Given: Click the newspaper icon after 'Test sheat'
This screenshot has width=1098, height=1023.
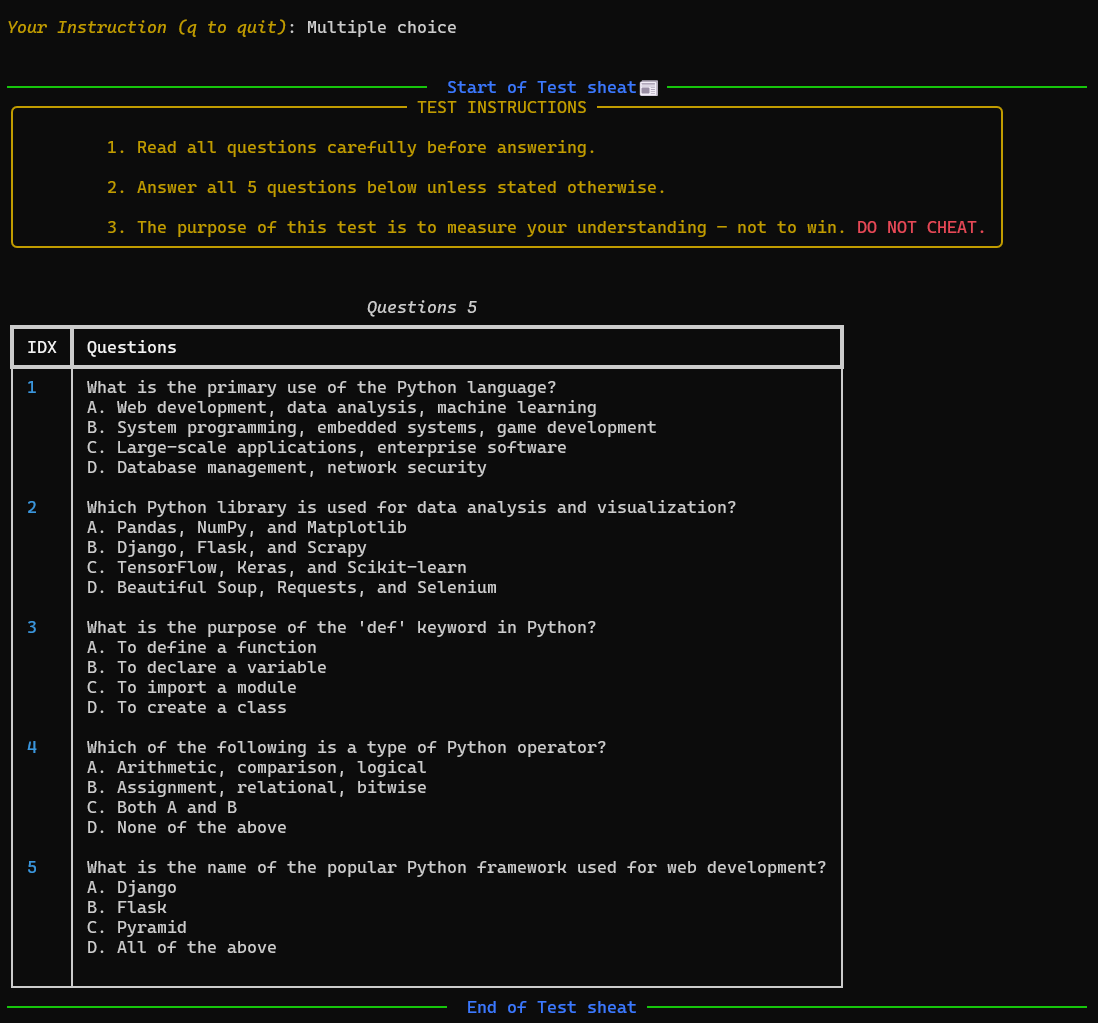Looking at the screenshot, I should [x=648, y=88].
